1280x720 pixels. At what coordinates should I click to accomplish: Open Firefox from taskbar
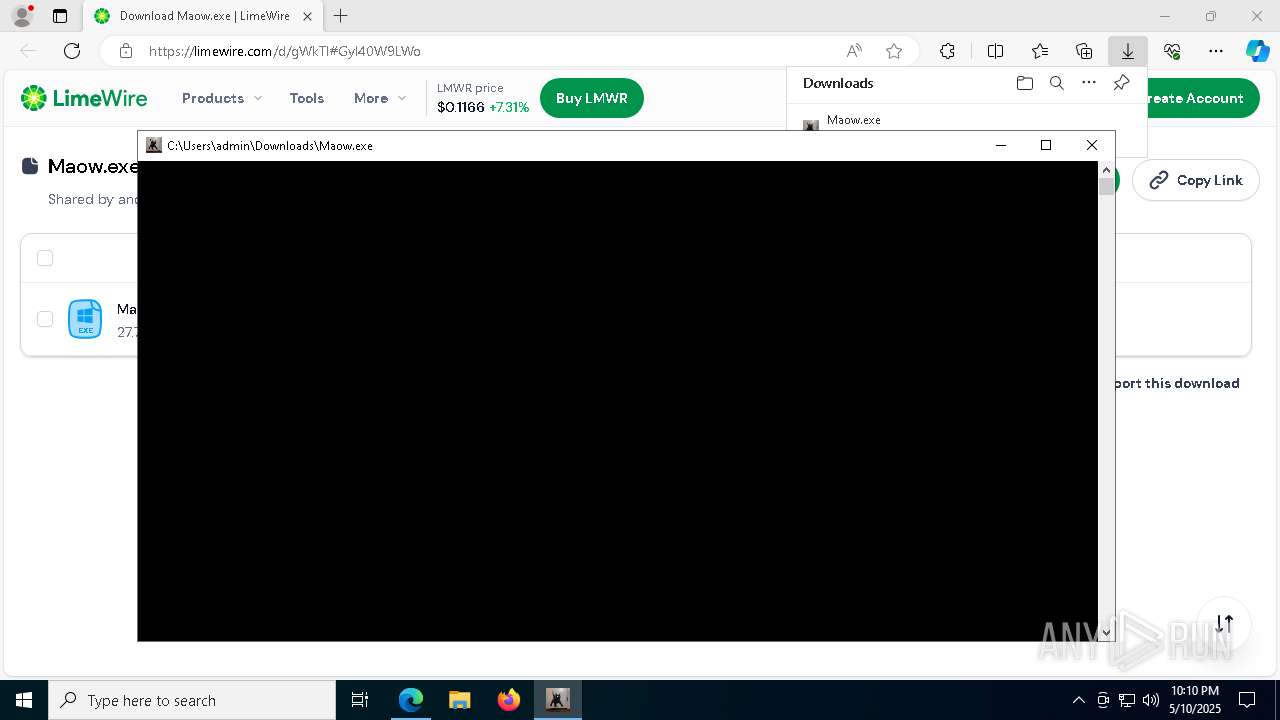point(509,700)
